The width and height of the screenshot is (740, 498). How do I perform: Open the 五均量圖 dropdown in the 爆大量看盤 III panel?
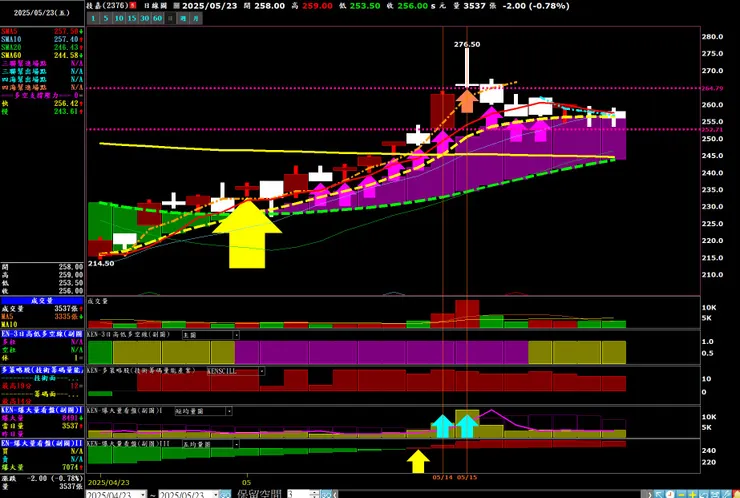click(x=210, y=444)
